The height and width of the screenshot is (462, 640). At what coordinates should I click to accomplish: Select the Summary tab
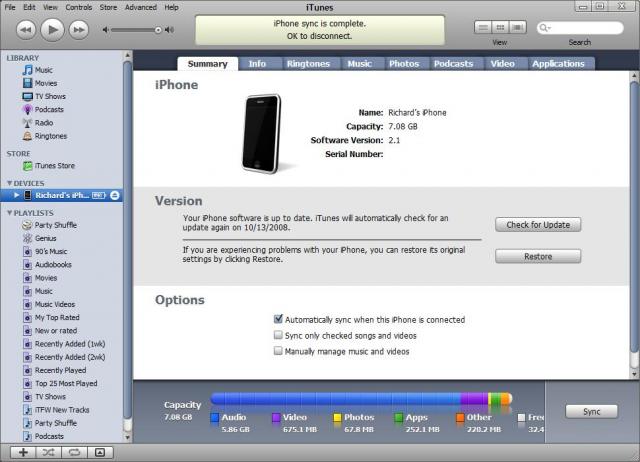pos(207,64)
